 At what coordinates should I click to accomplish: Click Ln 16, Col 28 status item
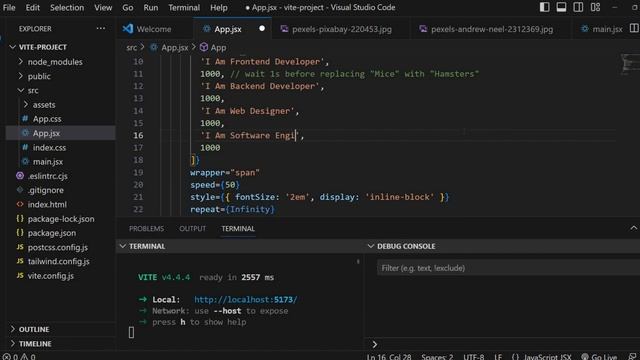click(x=389, y=357)
